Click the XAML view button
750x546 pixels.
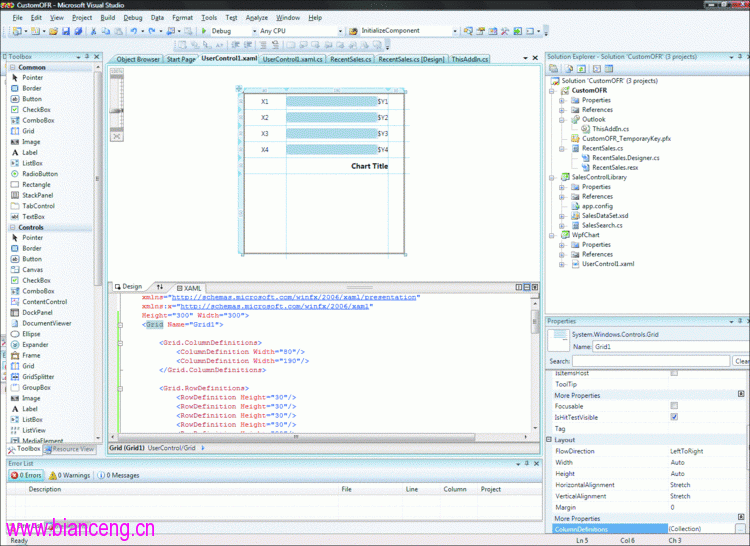[189, 288]
